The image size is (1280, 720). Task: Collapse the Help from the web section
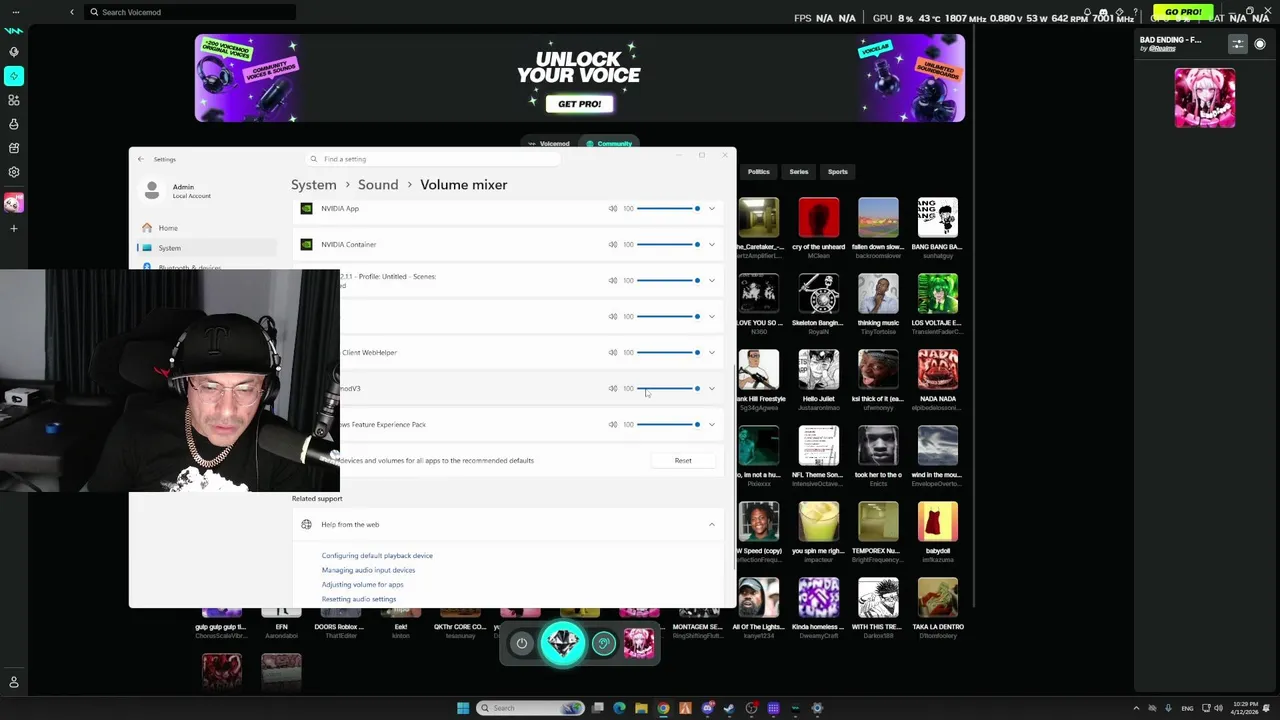click(712, 525)
